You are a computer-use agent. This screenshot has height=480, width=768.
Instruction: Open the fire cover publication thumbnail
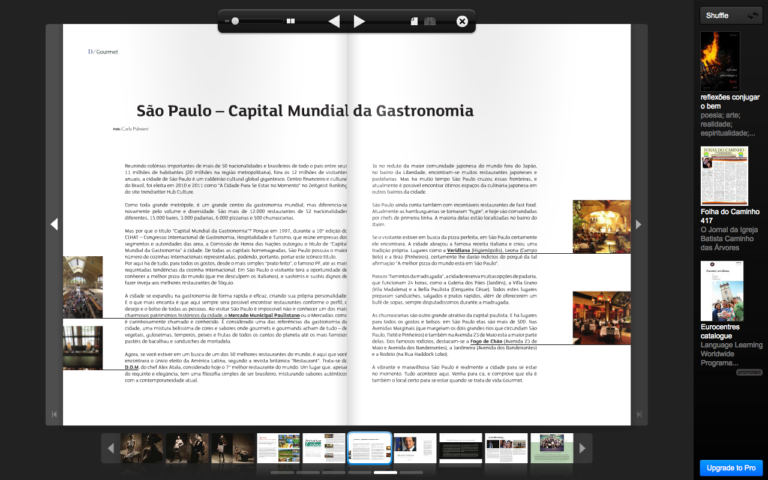(x=720, y=61)
